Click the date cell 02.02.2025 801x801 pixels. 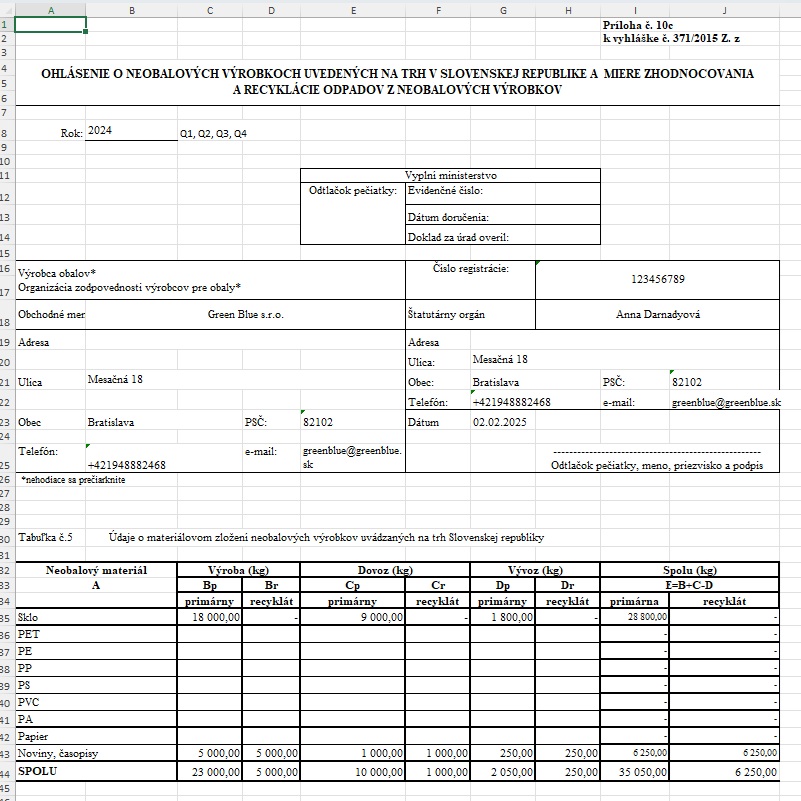pyautogui.click(x=498, y=422)
